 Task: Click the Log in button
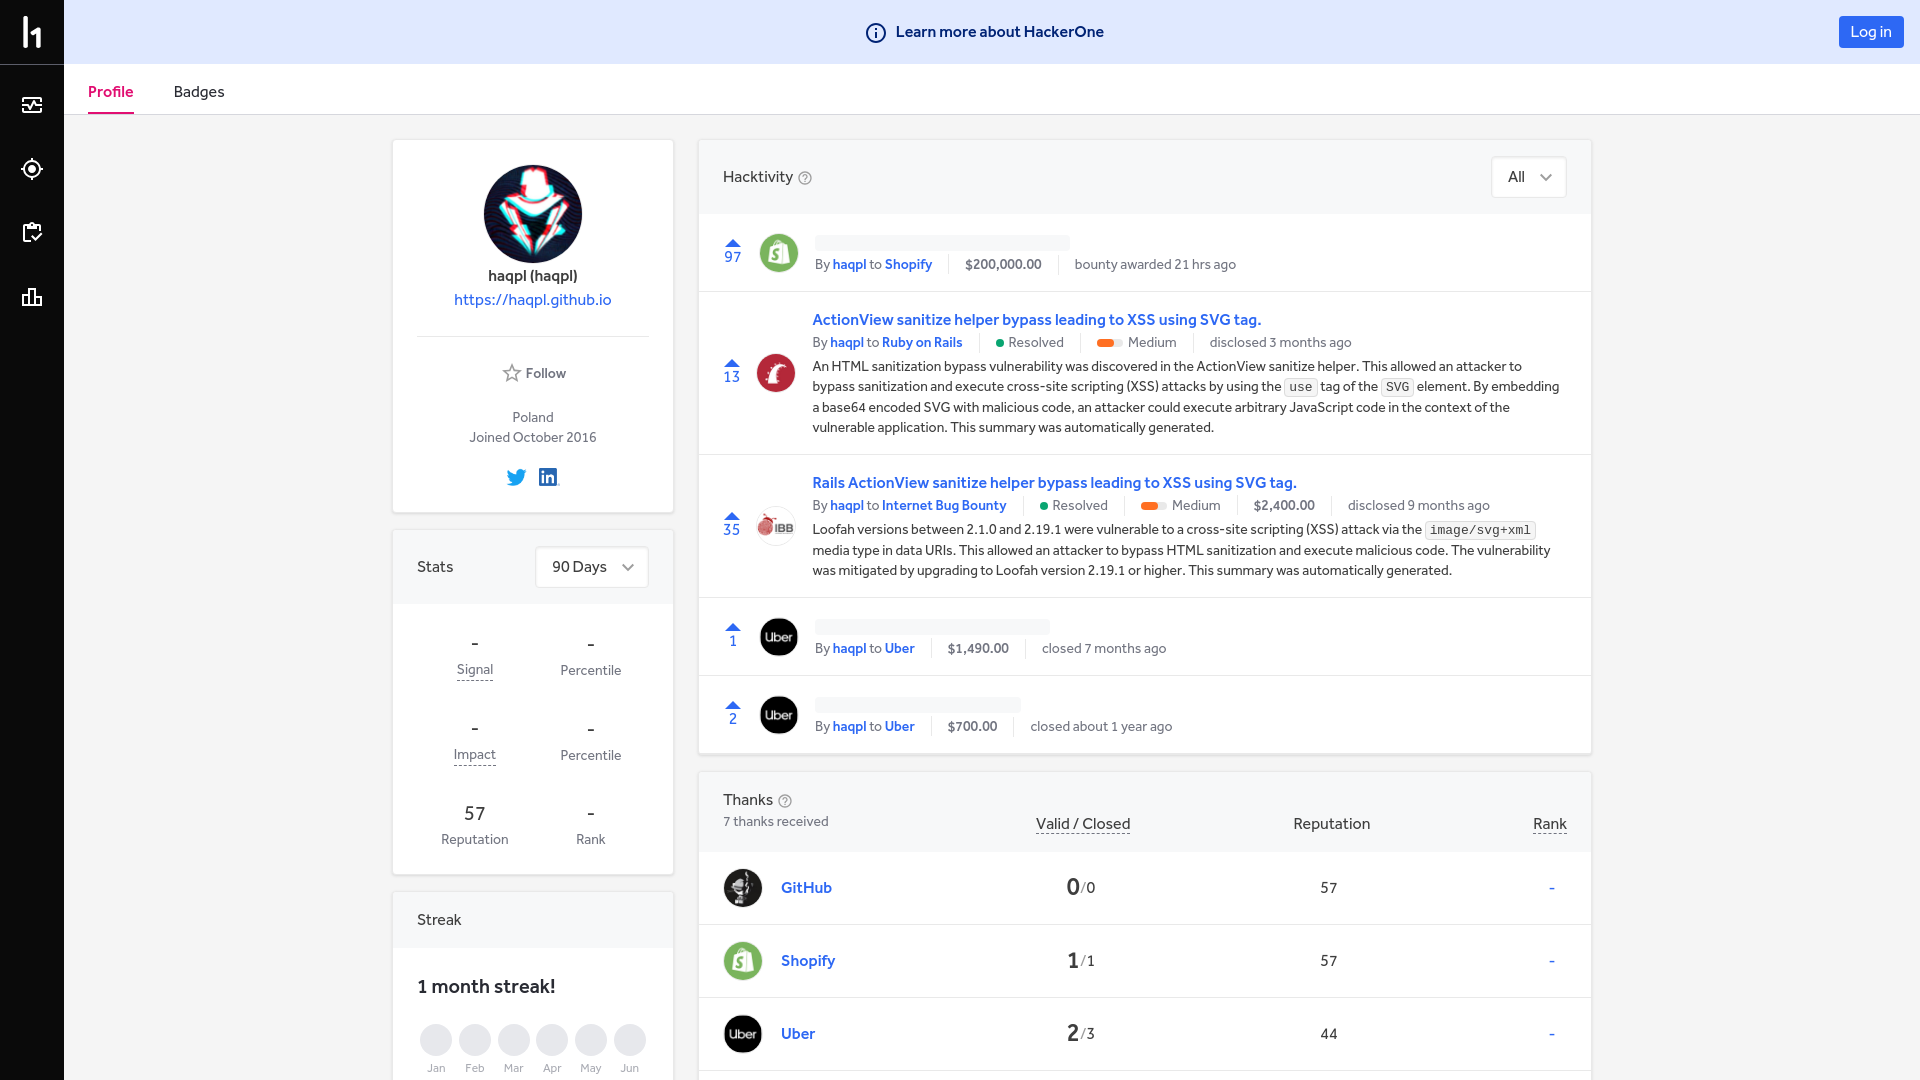click(1871, 32)
